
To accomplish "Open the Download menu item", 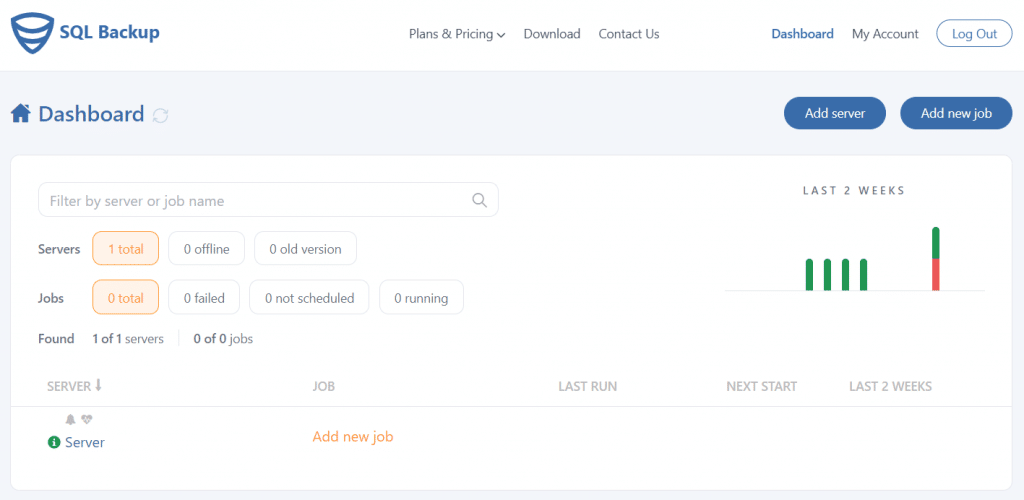I will [x=552, y=34].
